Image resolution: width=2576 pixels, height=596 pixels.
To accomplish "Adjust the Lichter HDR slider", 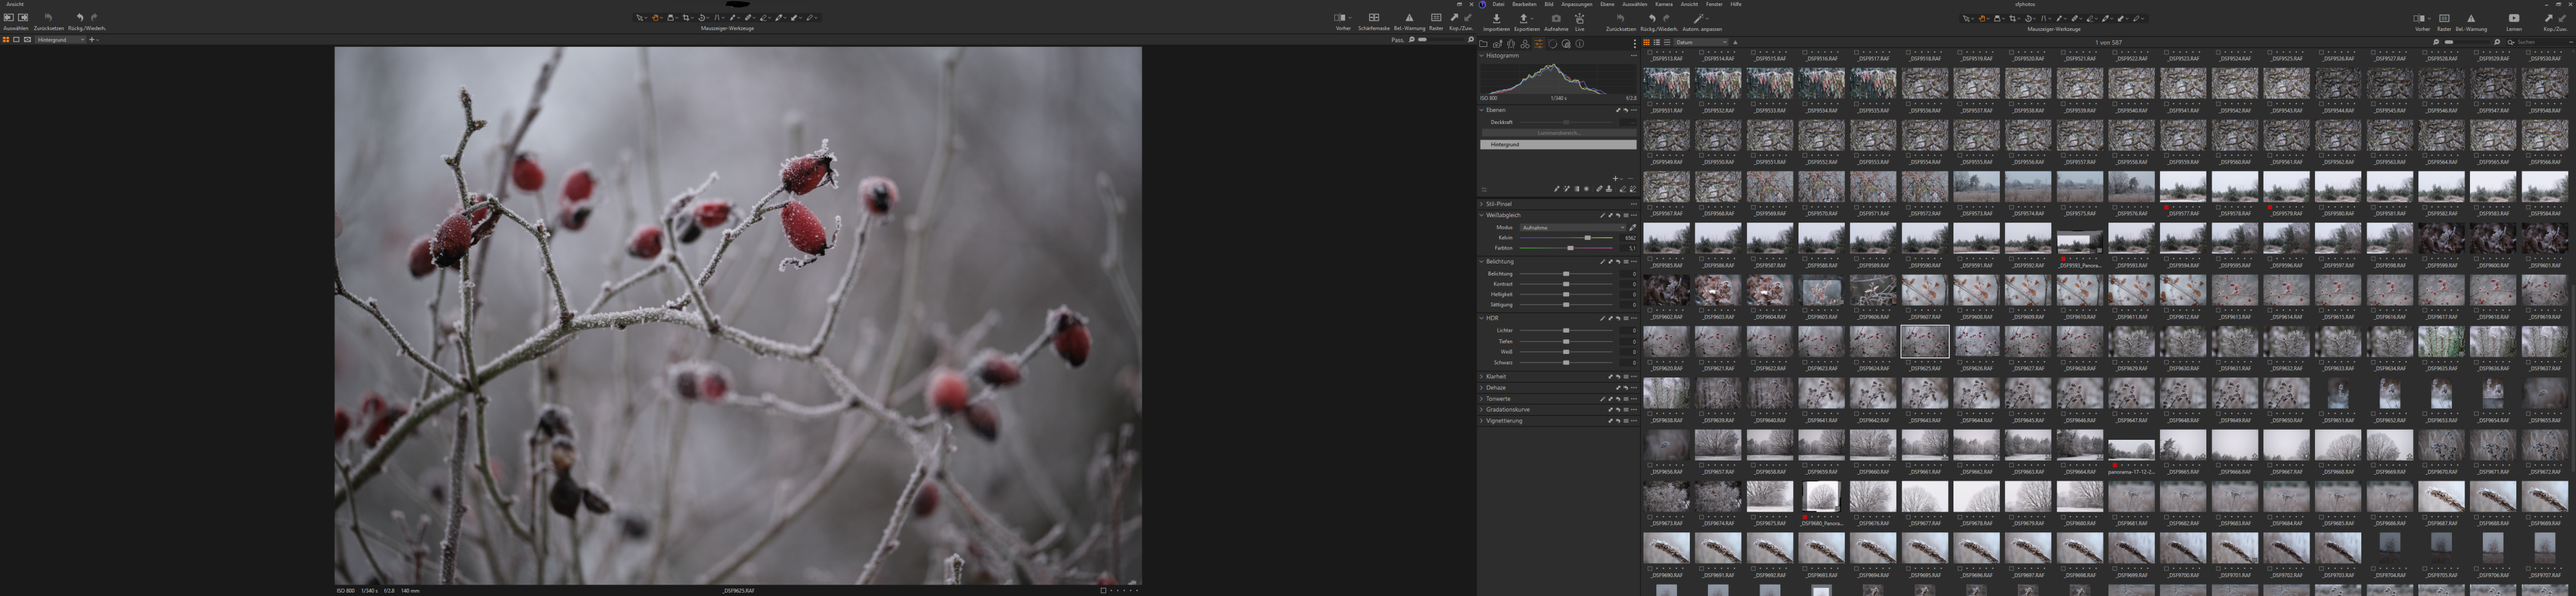I will 1566,331.
